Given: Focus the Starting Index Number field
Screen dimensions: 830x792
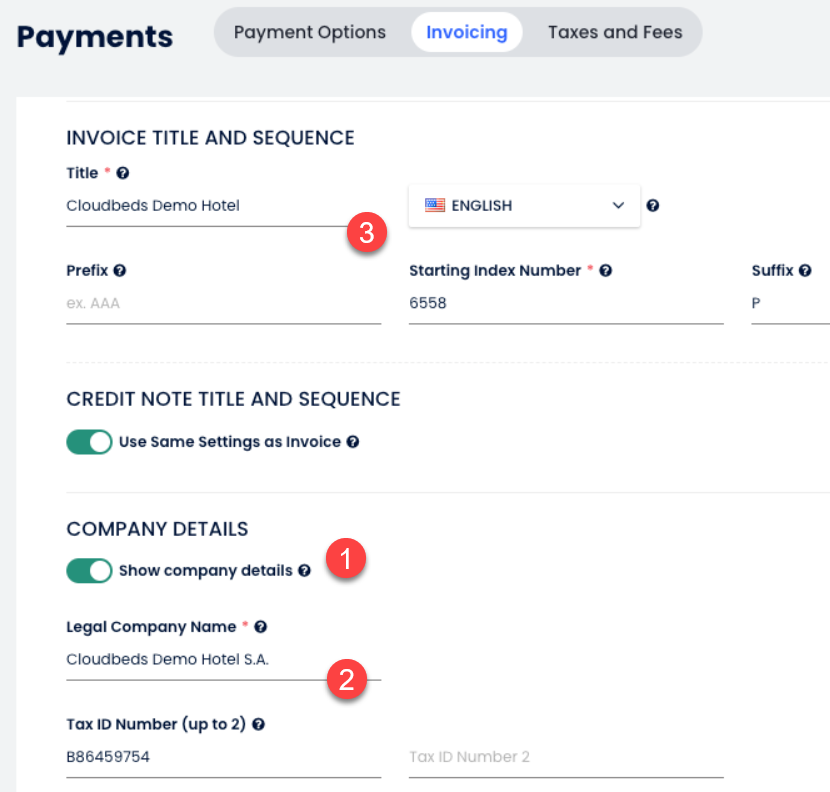Looking at the screenshot, I should pos(565,303).
